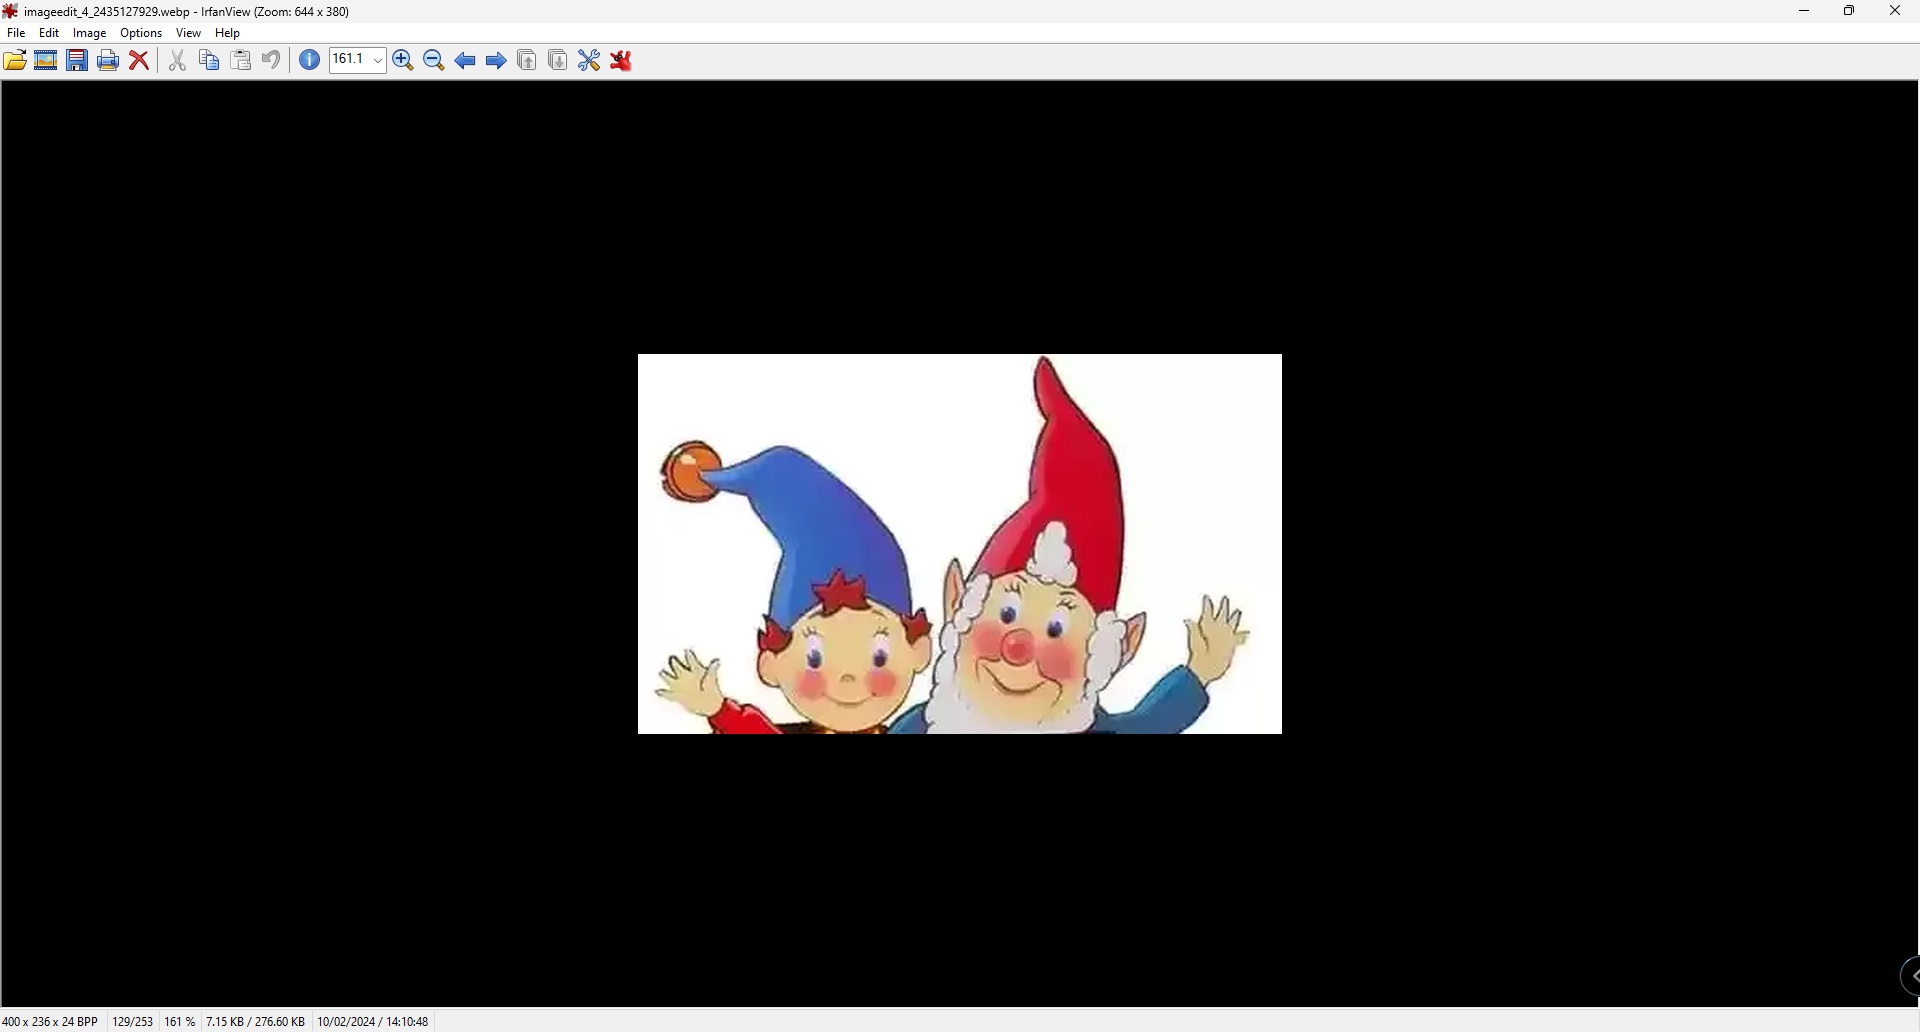This screenshot has height=1032, width=1920.
Task: Cut selection with the scissors icon
Action: pos(178,61)
